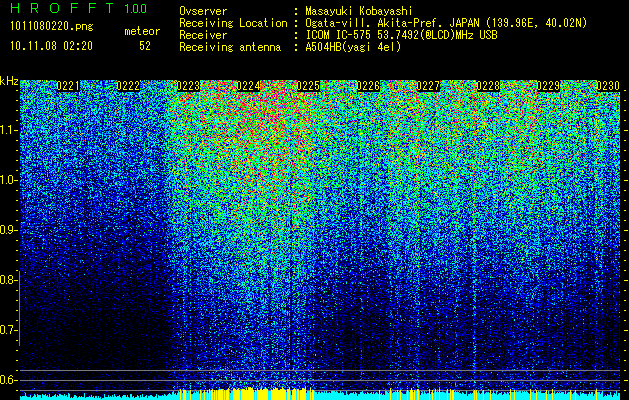Click the meteor count value 52

[145, 46]
